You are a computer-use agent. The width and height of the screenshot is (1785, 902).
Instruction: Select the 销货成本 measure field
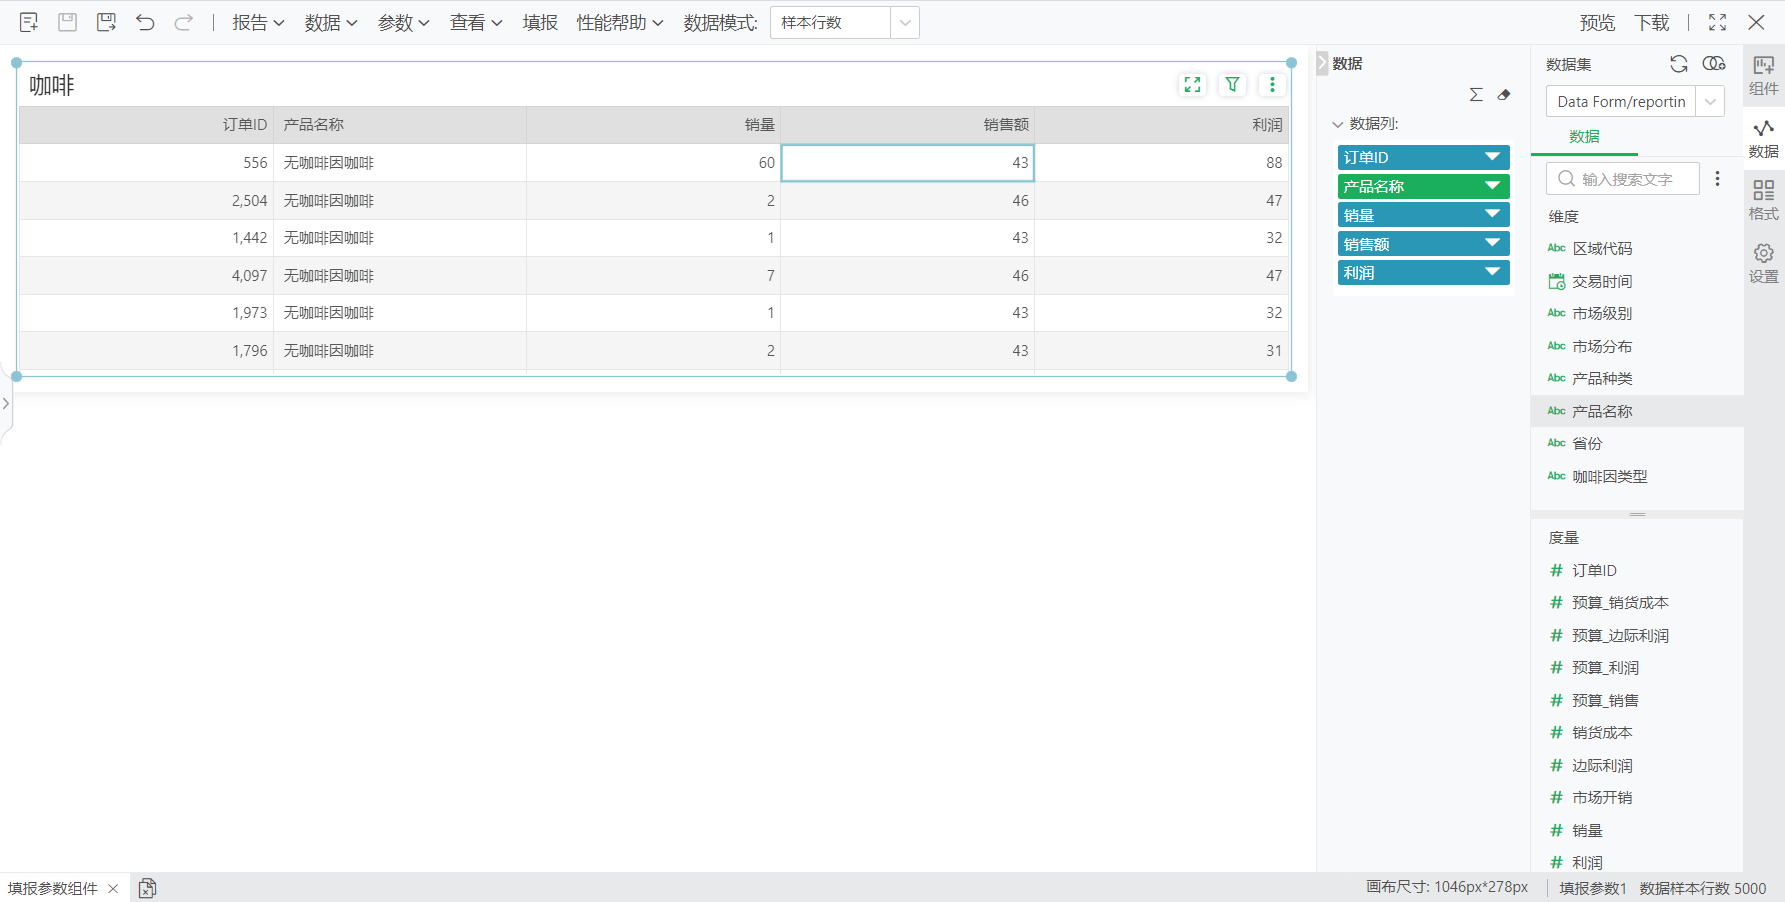[x=1637, y=732]
